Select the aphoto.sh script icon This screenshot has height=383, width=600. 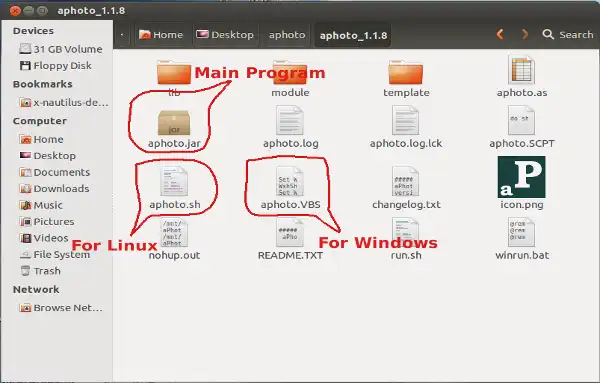[174, 181]
